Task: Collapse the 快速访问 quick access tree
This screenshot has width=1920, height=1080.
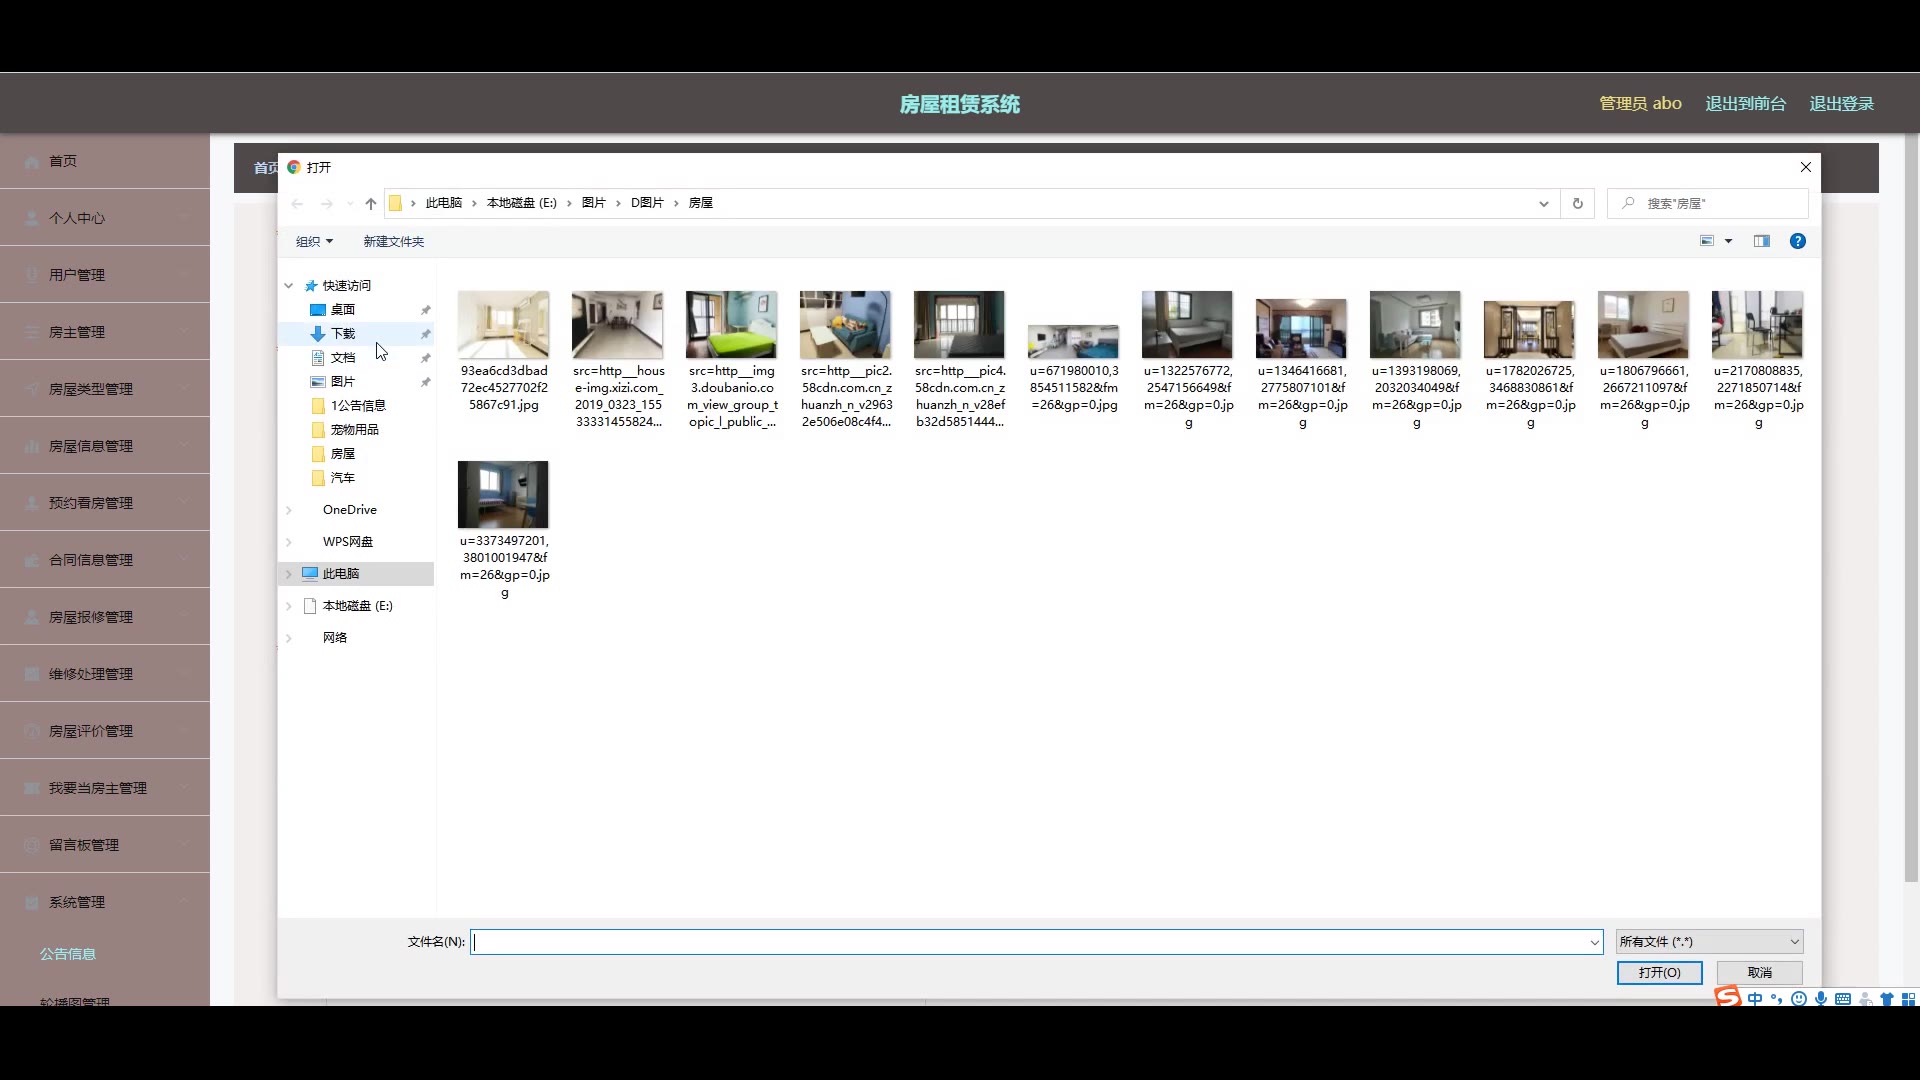Action: 289,285
